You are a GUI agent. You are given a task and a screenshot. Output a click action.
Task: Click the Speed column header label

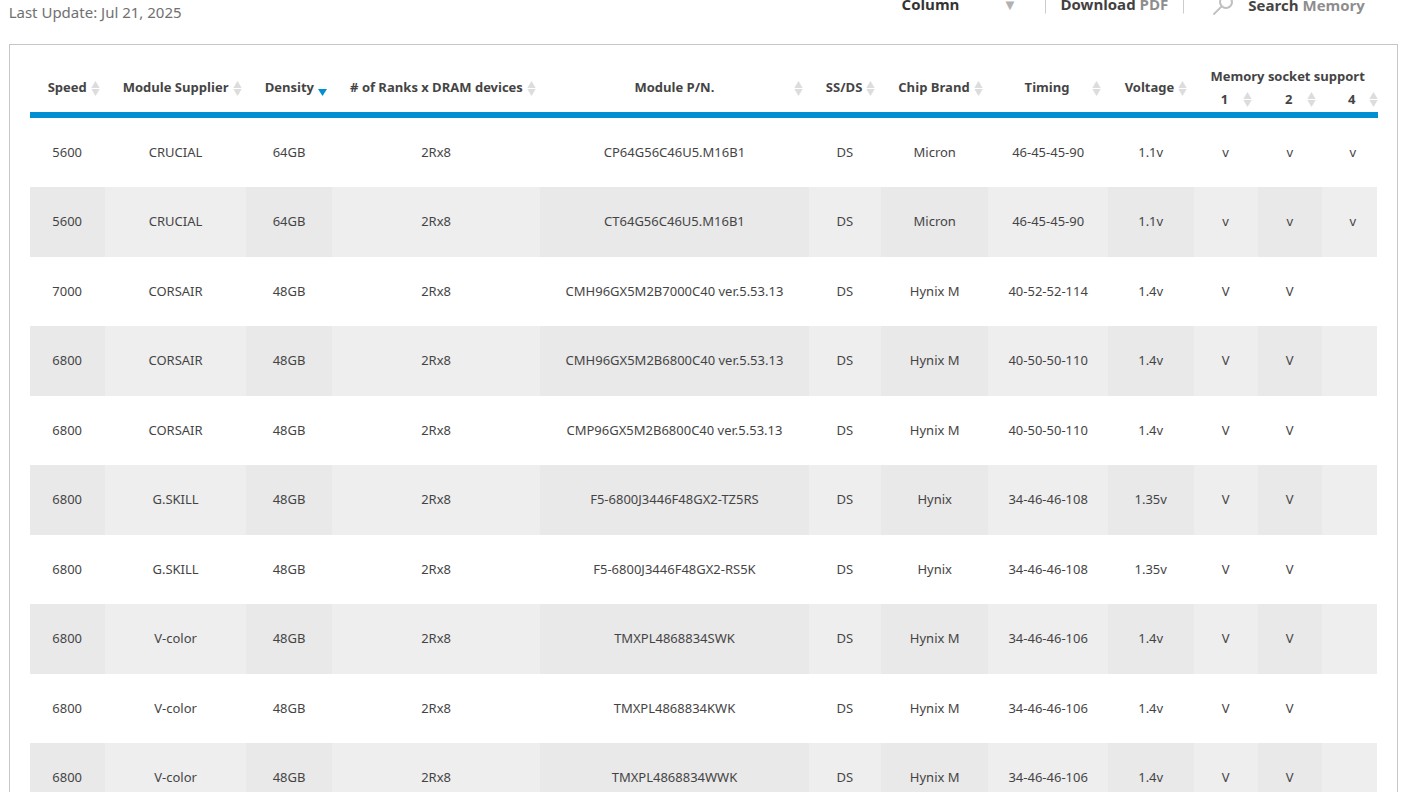(67, 88)
